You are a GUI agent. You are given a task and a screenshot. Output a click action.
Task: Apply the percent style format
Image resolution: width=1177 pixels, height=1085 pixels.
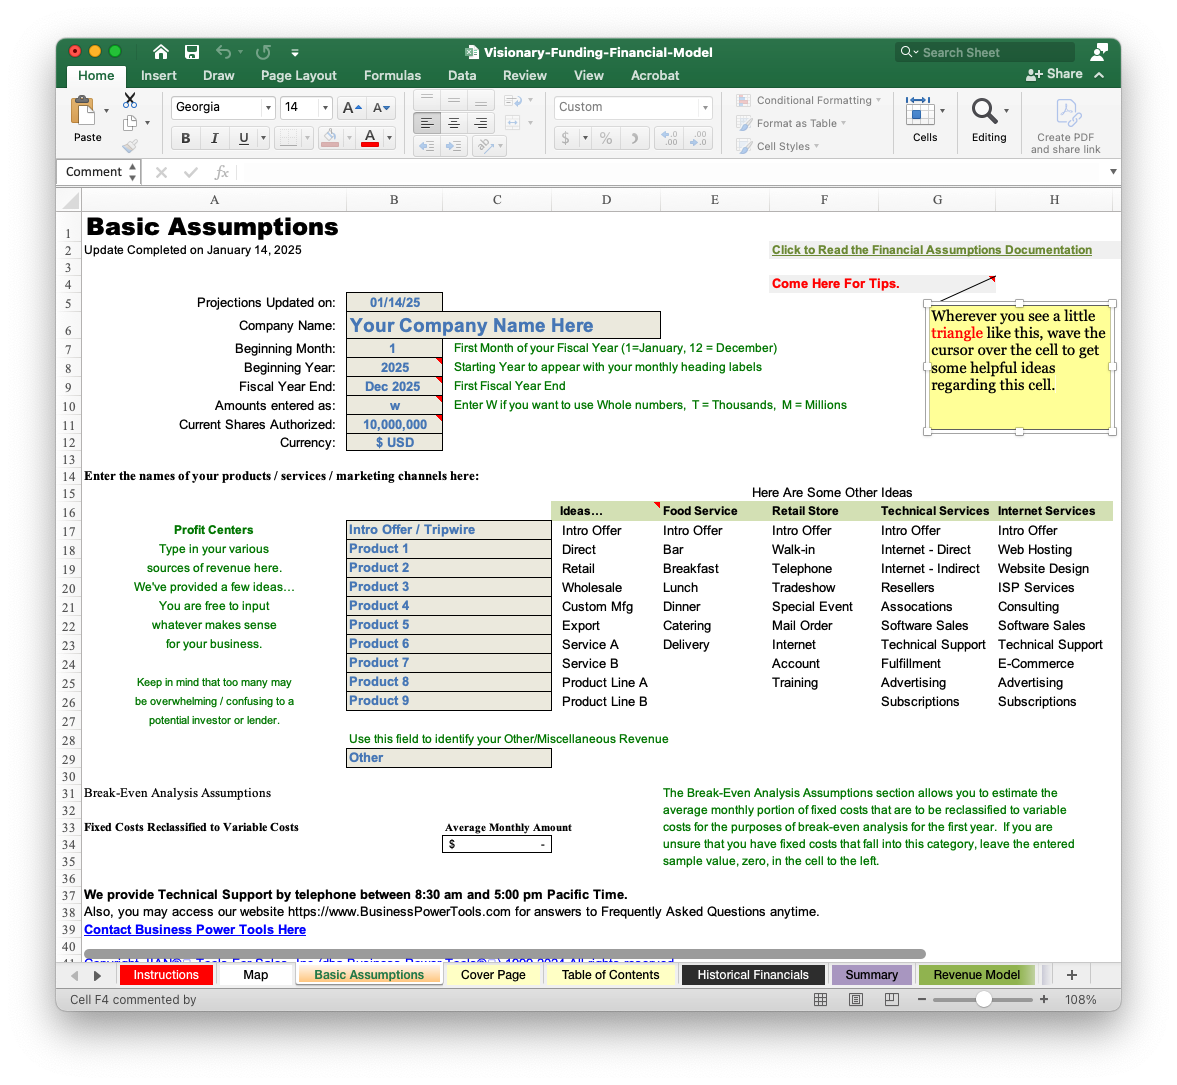(x=606, y=138)
